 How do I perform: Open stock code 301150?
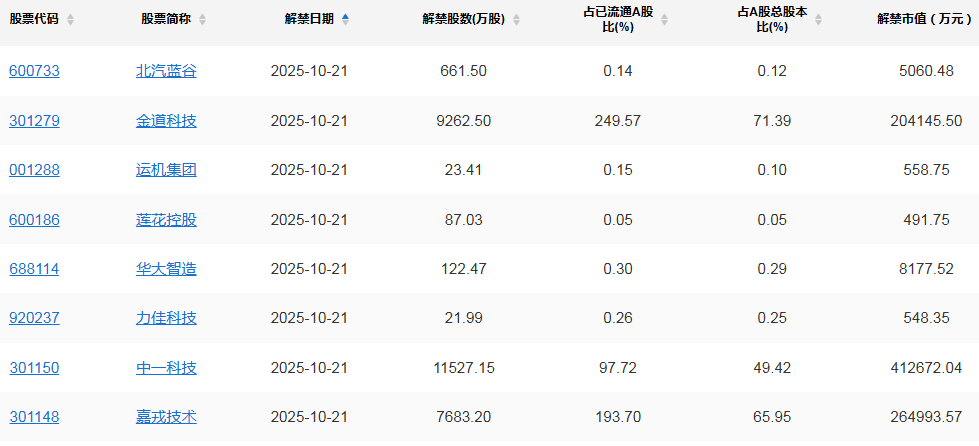tap(34, 368)
